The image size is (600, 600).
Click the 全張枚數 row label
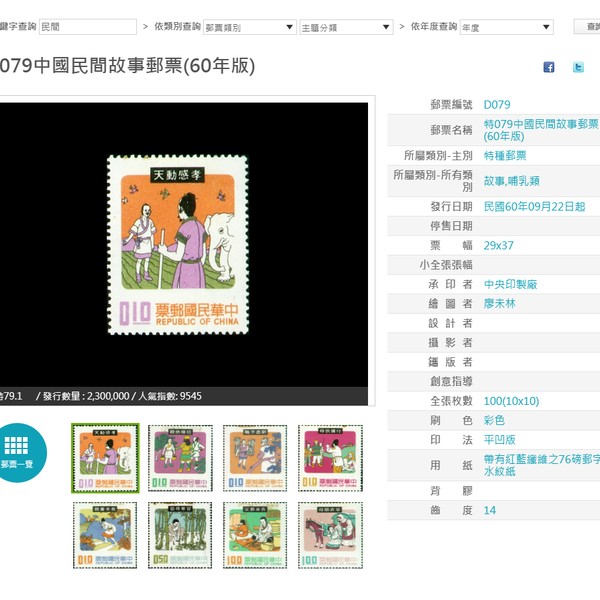point(451,401)
